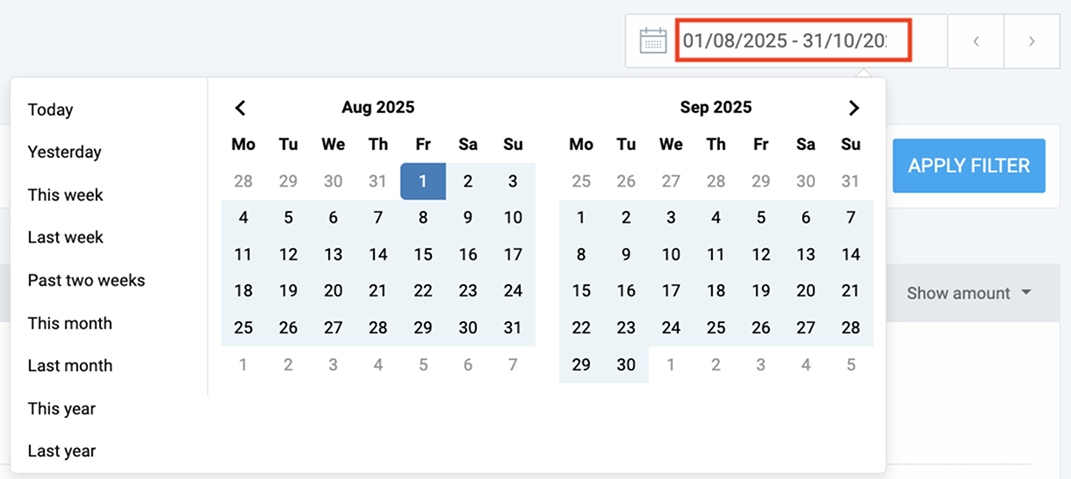Advance calendar to next month
1071x479 pixels.
pos(853,108)
